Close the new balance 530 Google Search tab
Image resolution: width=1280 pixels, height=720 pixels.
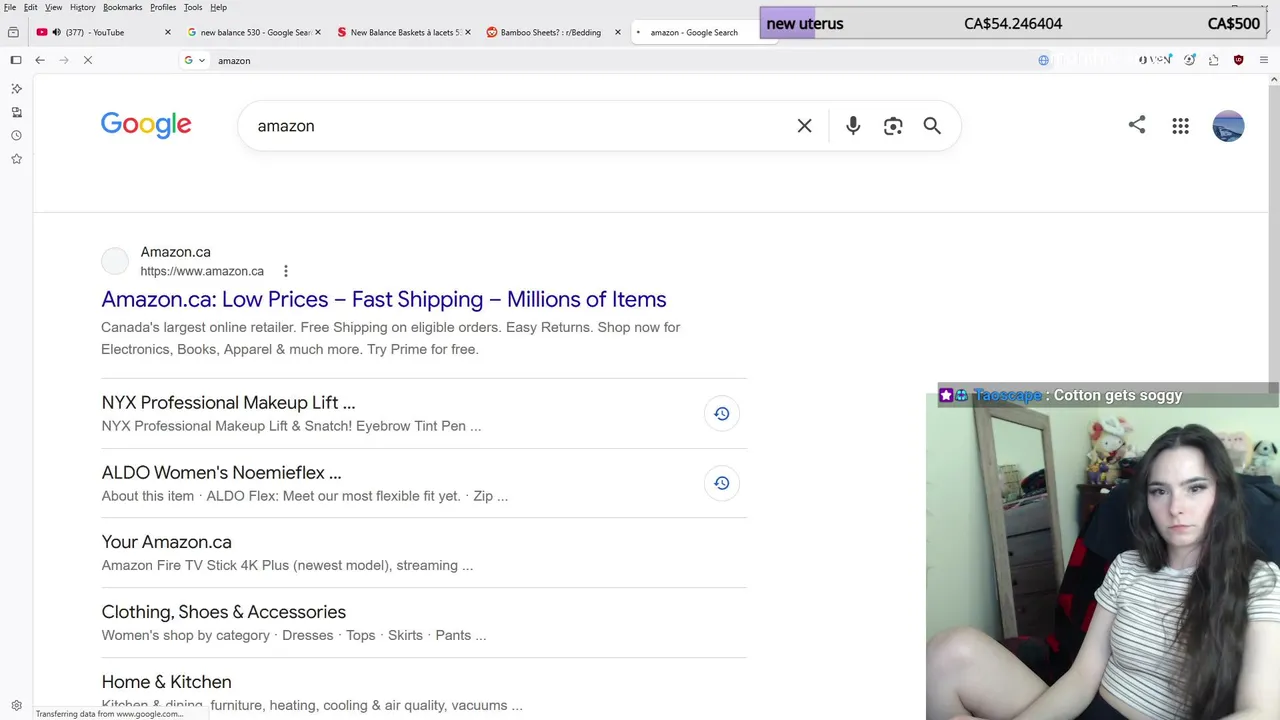(x=318, y=32)
